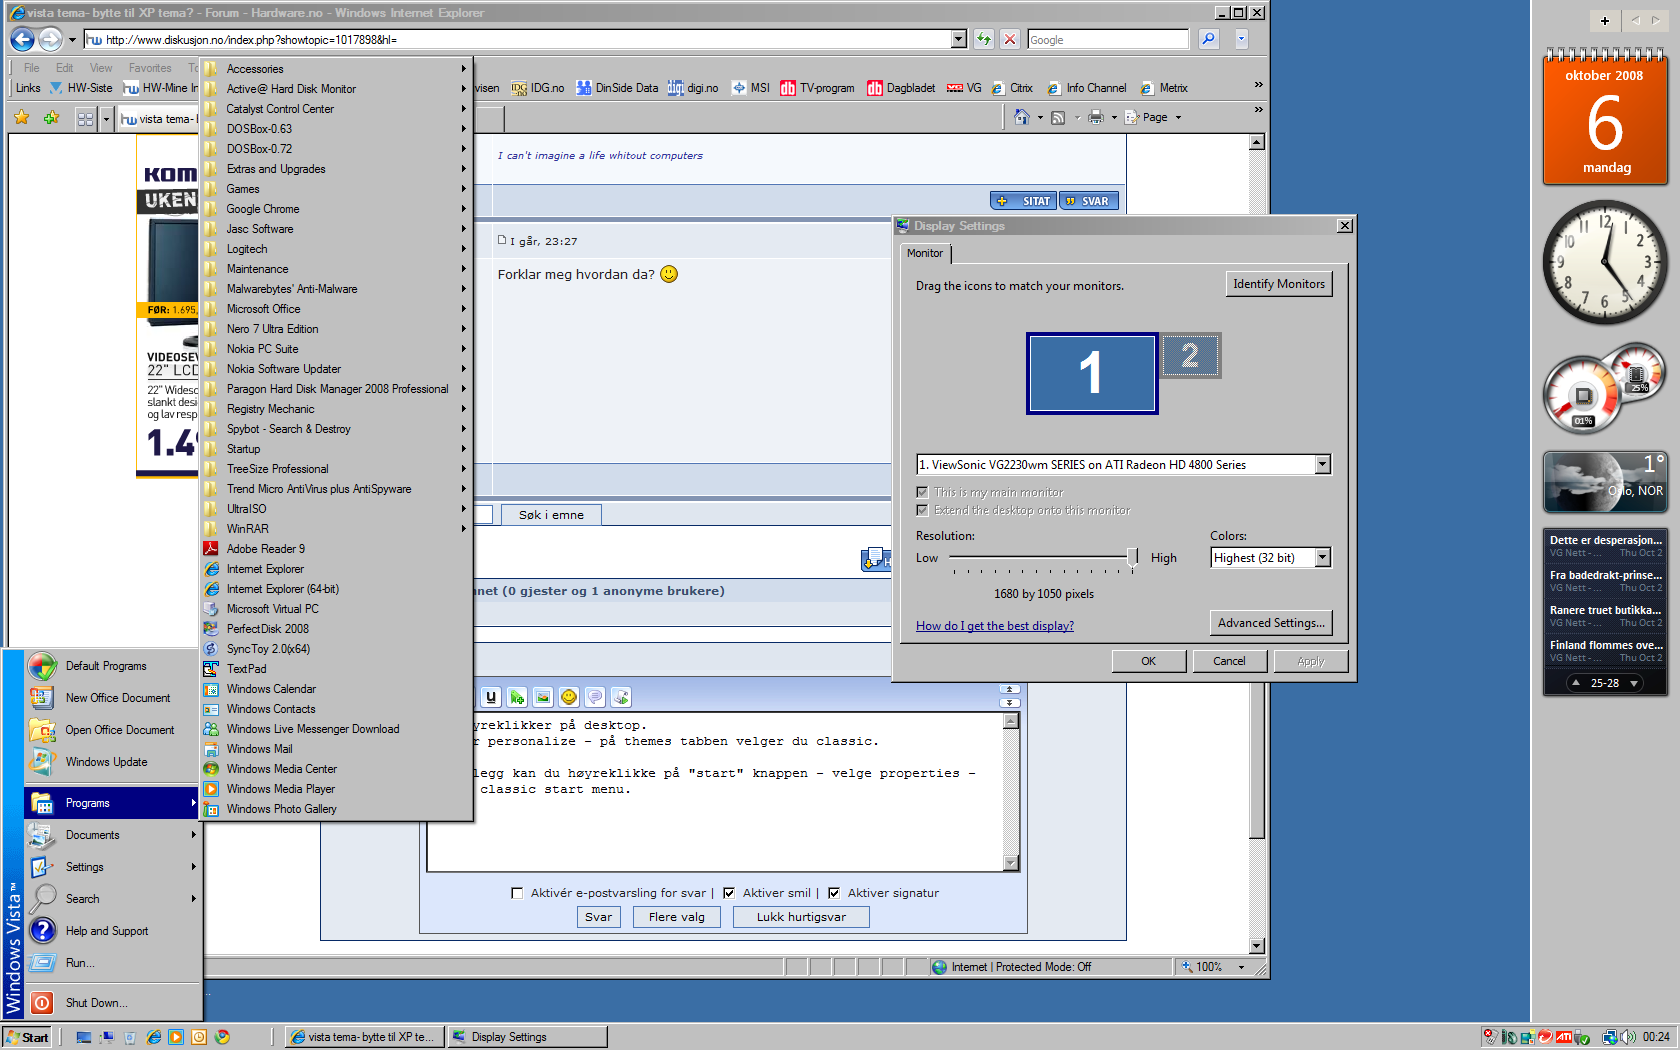Image resolution: width=1680 pixels, height=1050 pixels.
Task: Click OK in Display Settings dialog
Action: [1149, 661]
